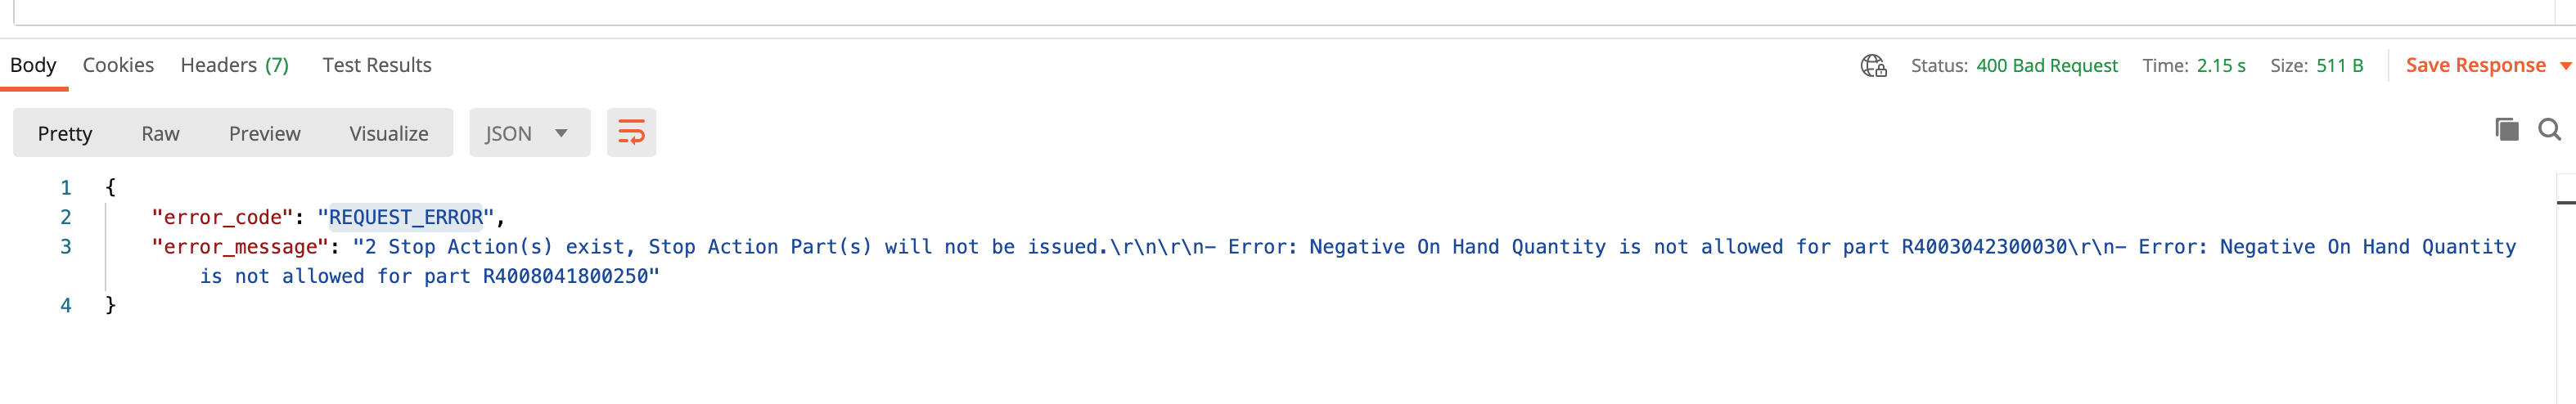Click the response time 2.15 s
Viewport: 2576px width, 404px height.
point(2220,66)
